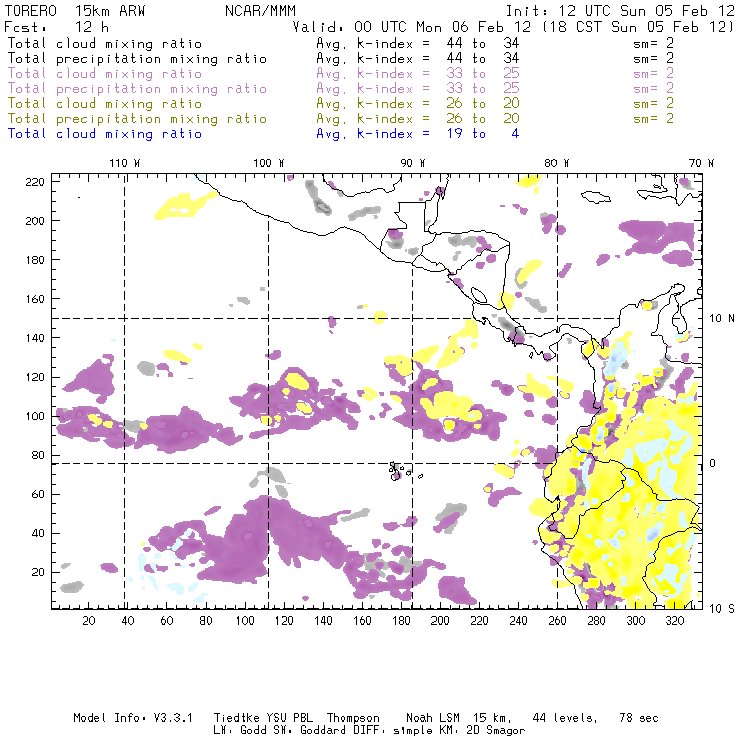This screenshot has height=740, width=740.
Task: Click the "Noah LSM" footer text
Action: (x=433, y=718)
